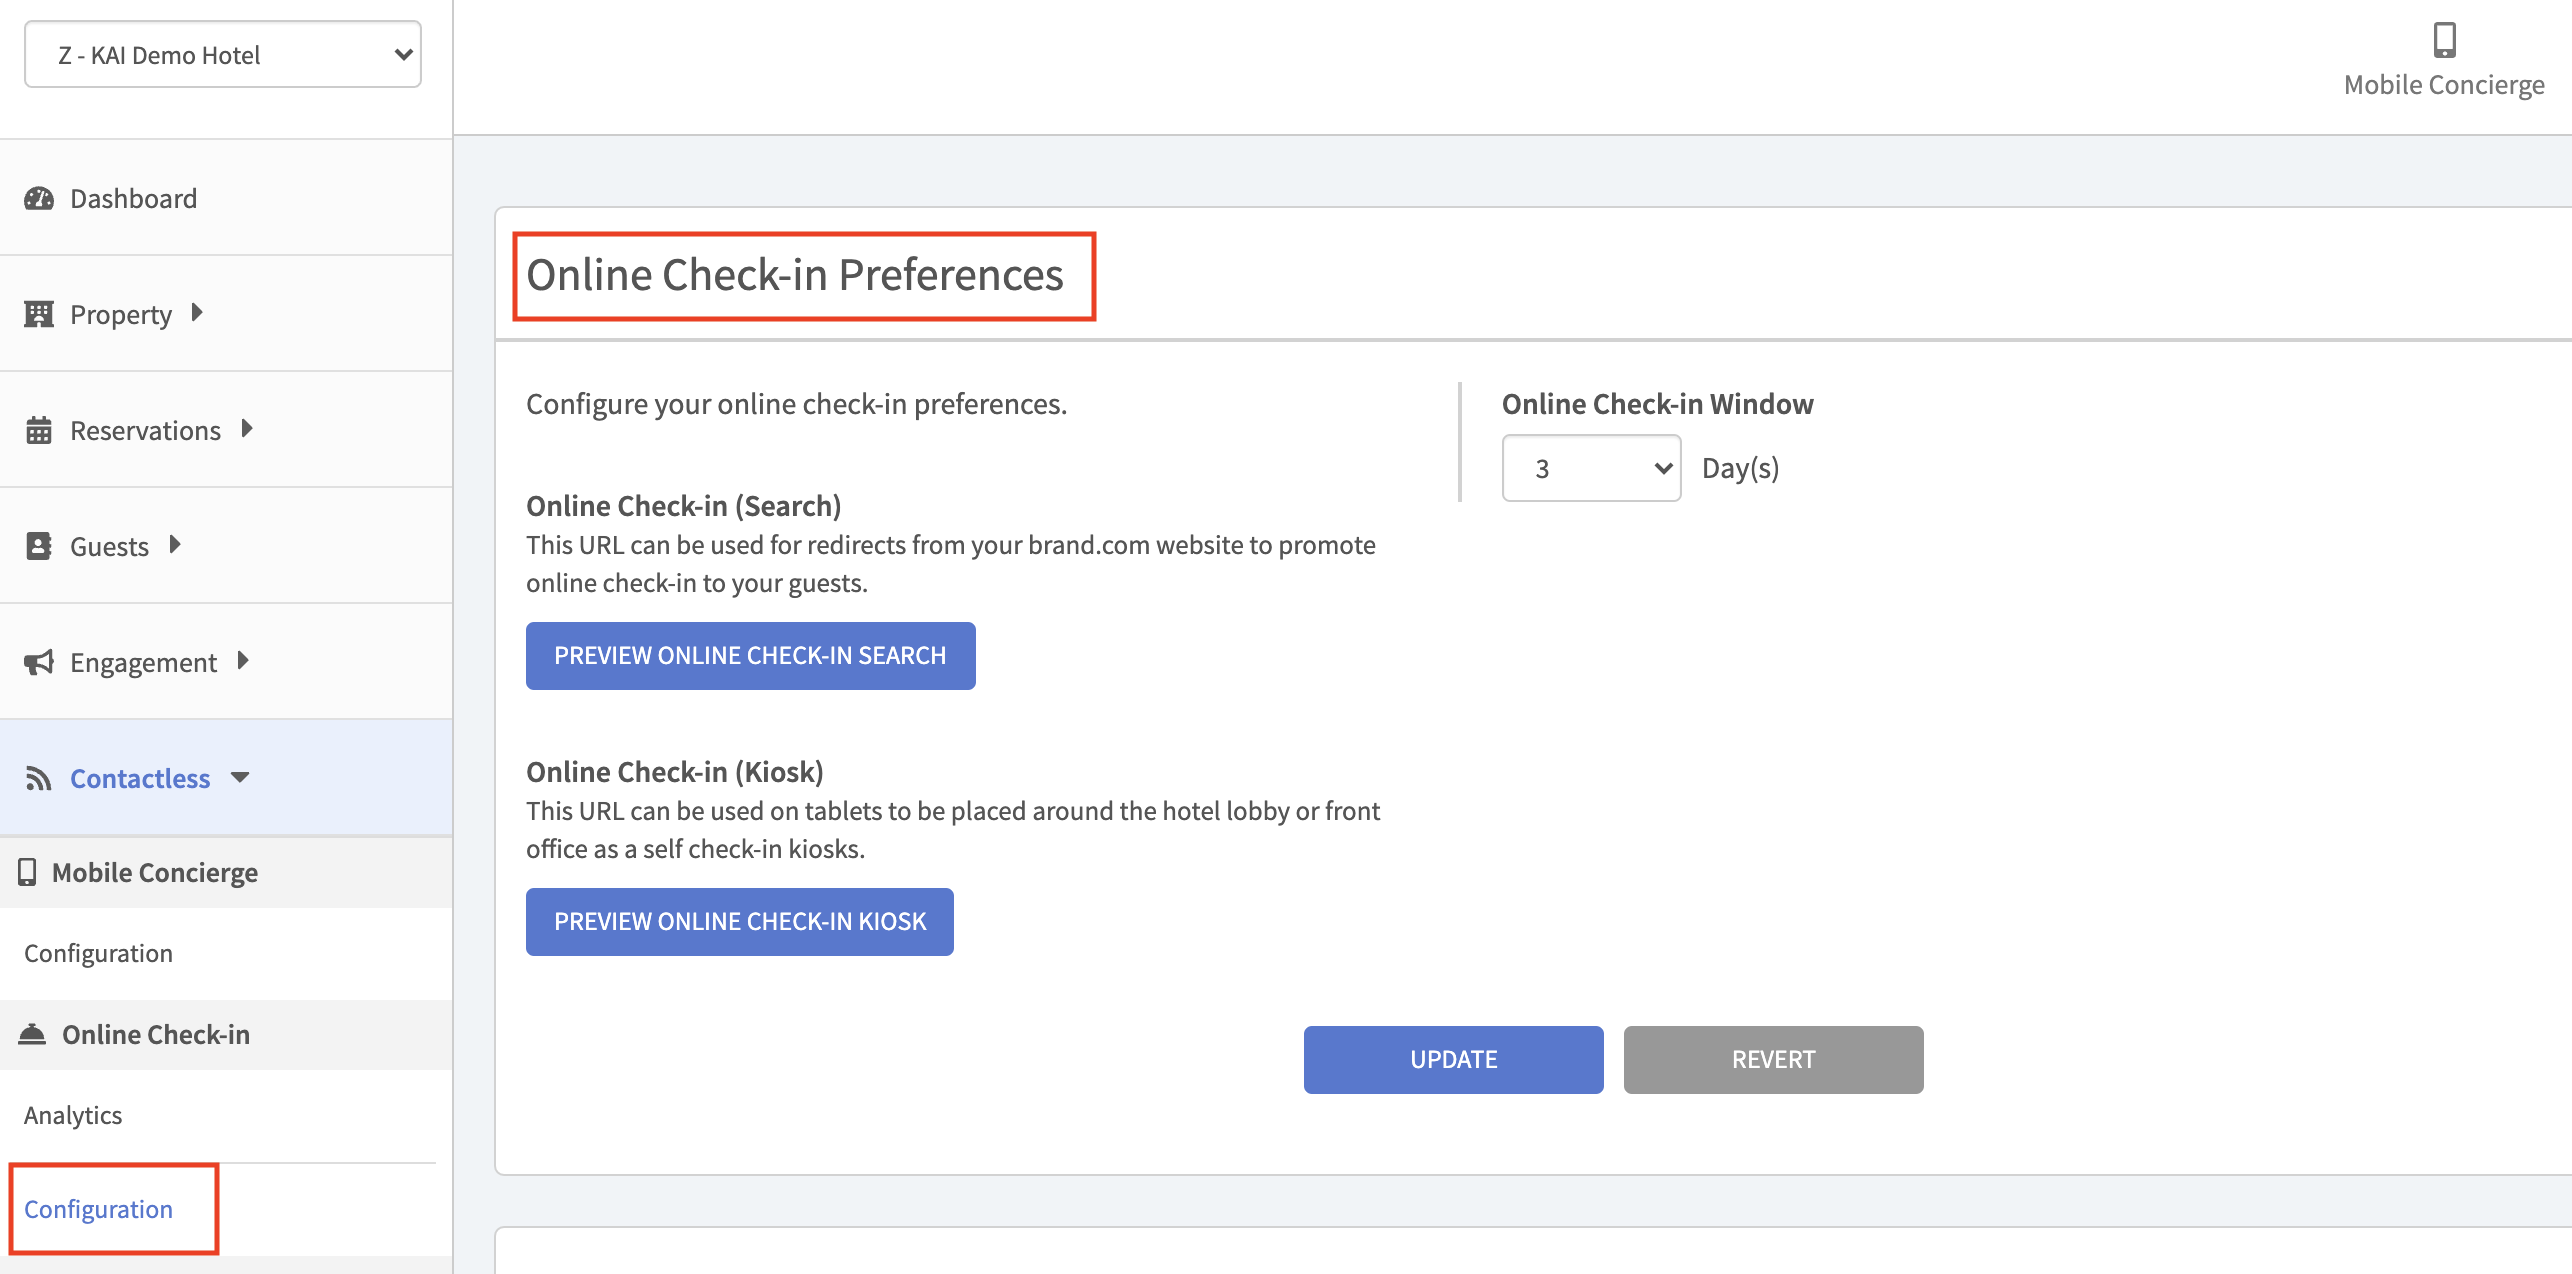Click the Engagement megaphone icon
Viewport: 2572px width, 1274px height.
click(39, 662)
